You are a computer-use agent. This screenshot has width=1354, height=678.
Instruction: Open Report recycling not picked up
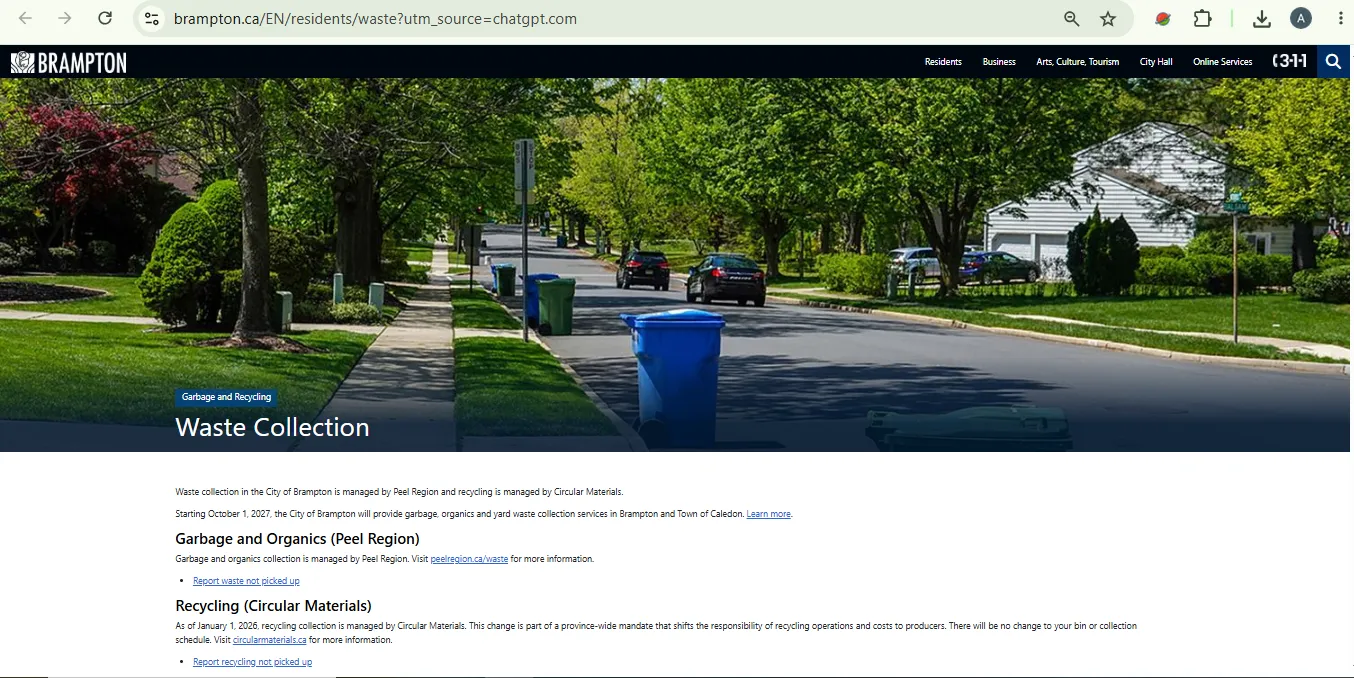(252, 662)
